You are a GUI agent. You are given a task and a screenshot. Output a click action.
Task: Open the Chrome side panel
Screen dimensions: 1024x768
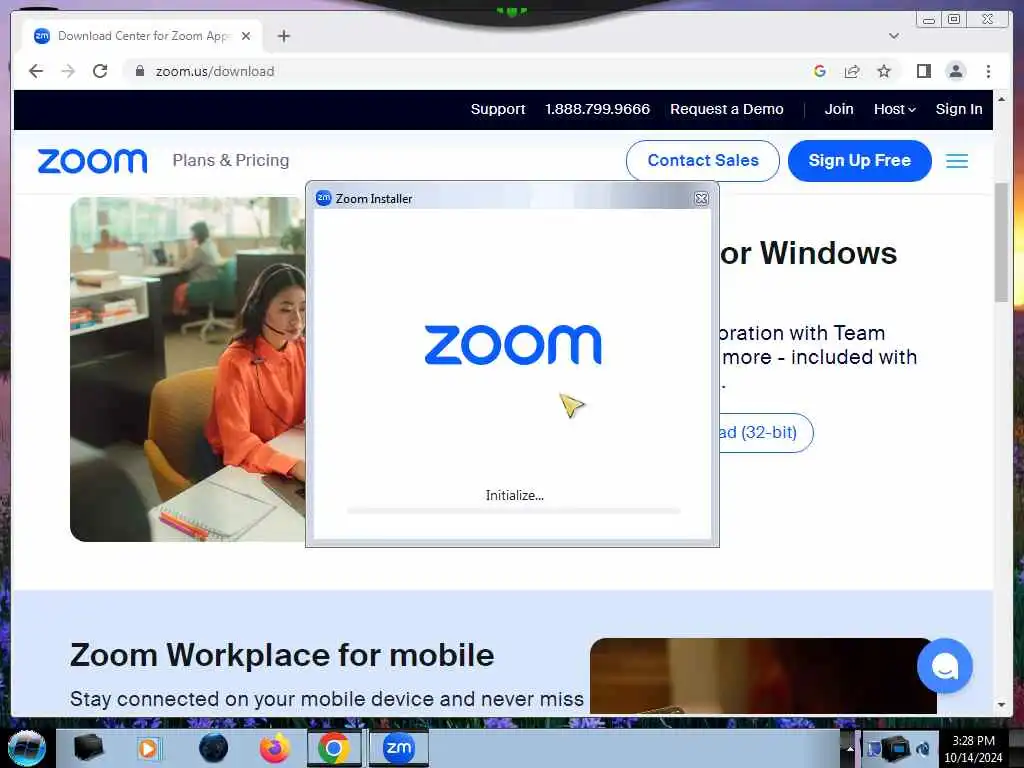tap(923, 71)
